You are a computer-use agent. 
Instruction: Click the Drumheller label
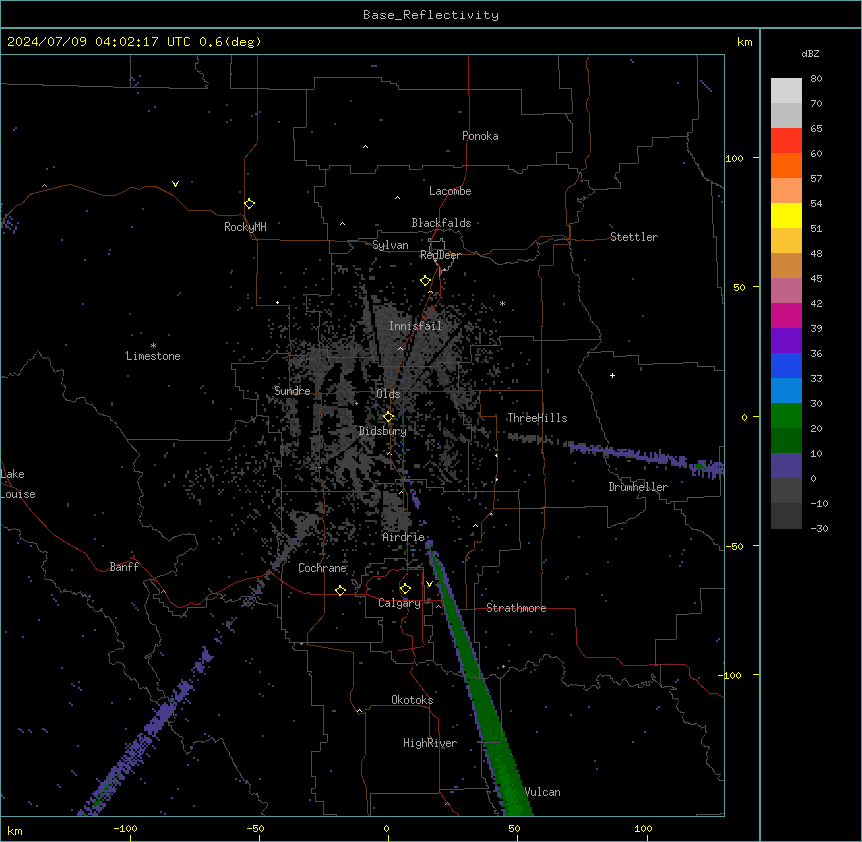pos(638,487)
